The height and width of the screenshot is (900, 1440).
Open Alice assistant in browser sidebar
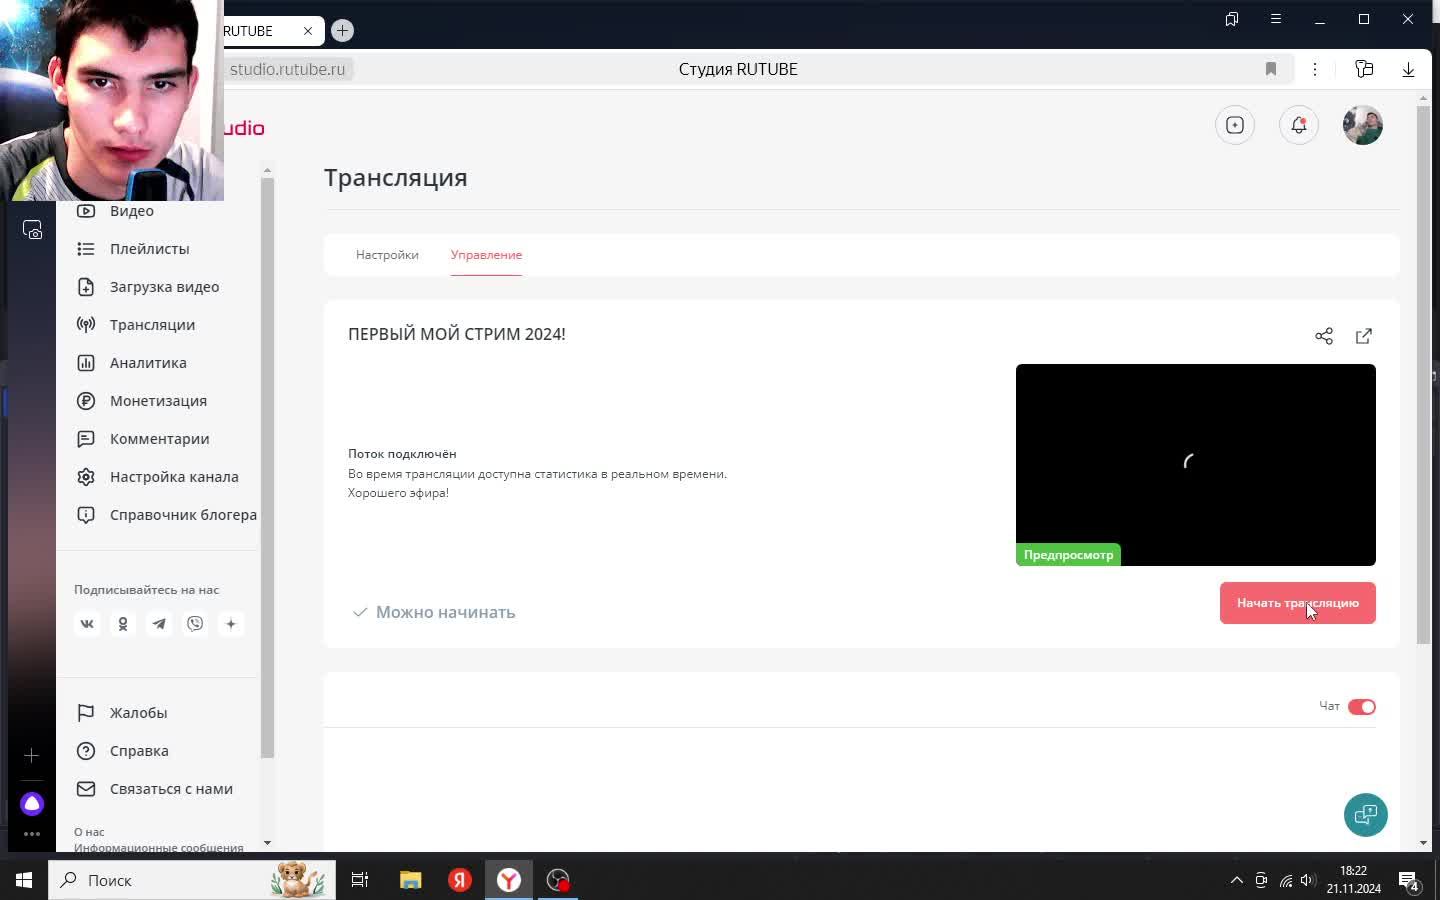coord(32,804)
